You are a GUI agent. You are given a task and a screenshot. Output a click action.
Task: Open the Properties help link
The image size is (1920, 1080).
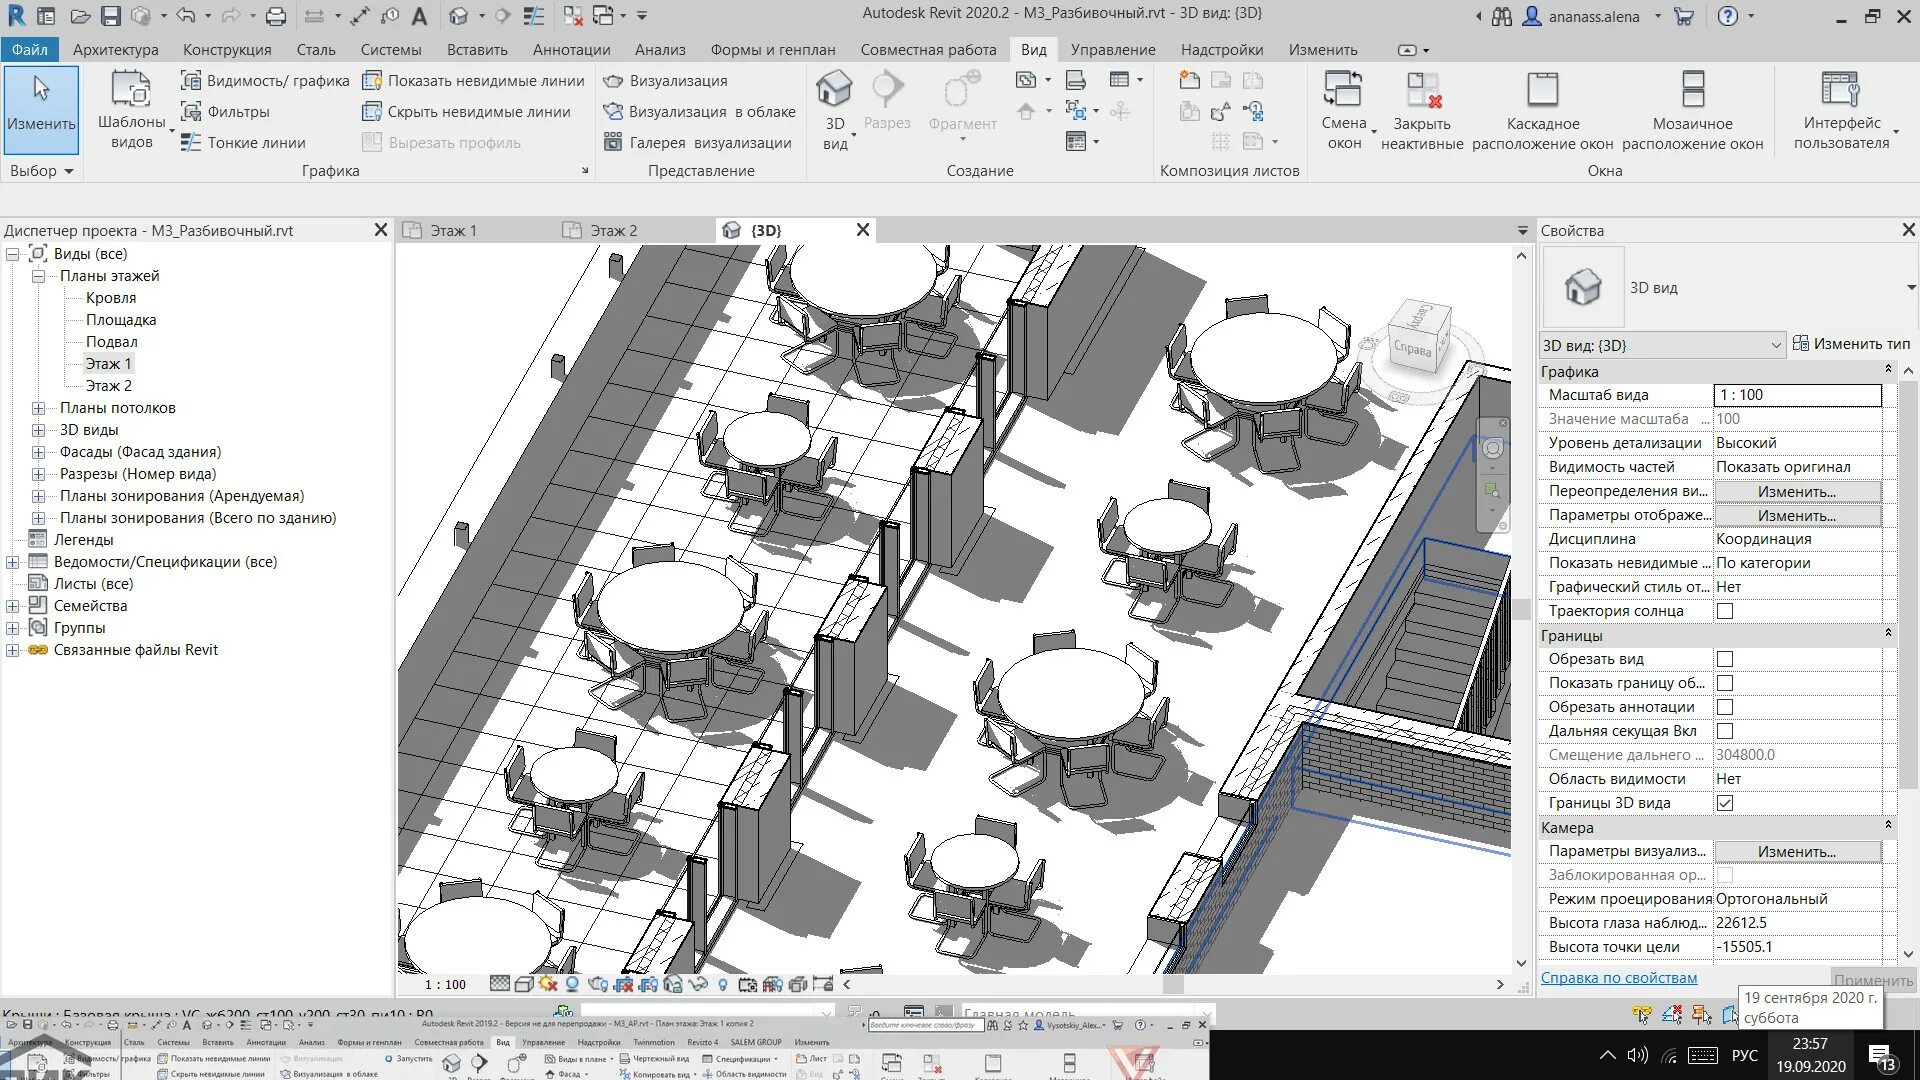pyautogui.click(x=1619, y=978)
